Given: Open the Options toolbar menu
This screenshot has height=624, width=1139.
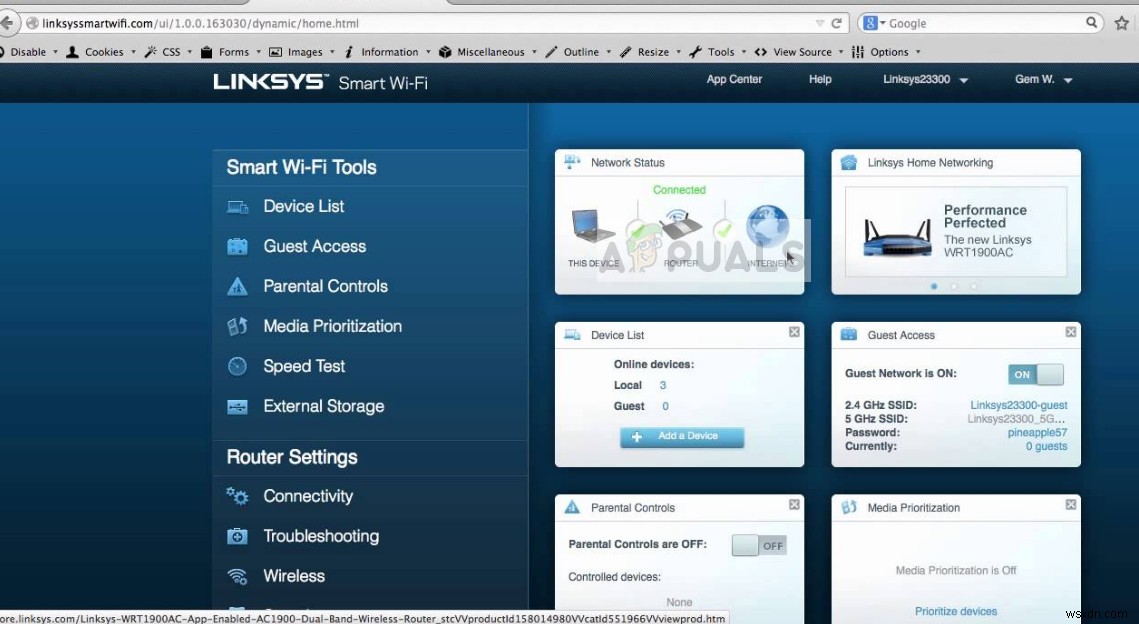Looking at the screenshot, I should click(x=885, y=52).
